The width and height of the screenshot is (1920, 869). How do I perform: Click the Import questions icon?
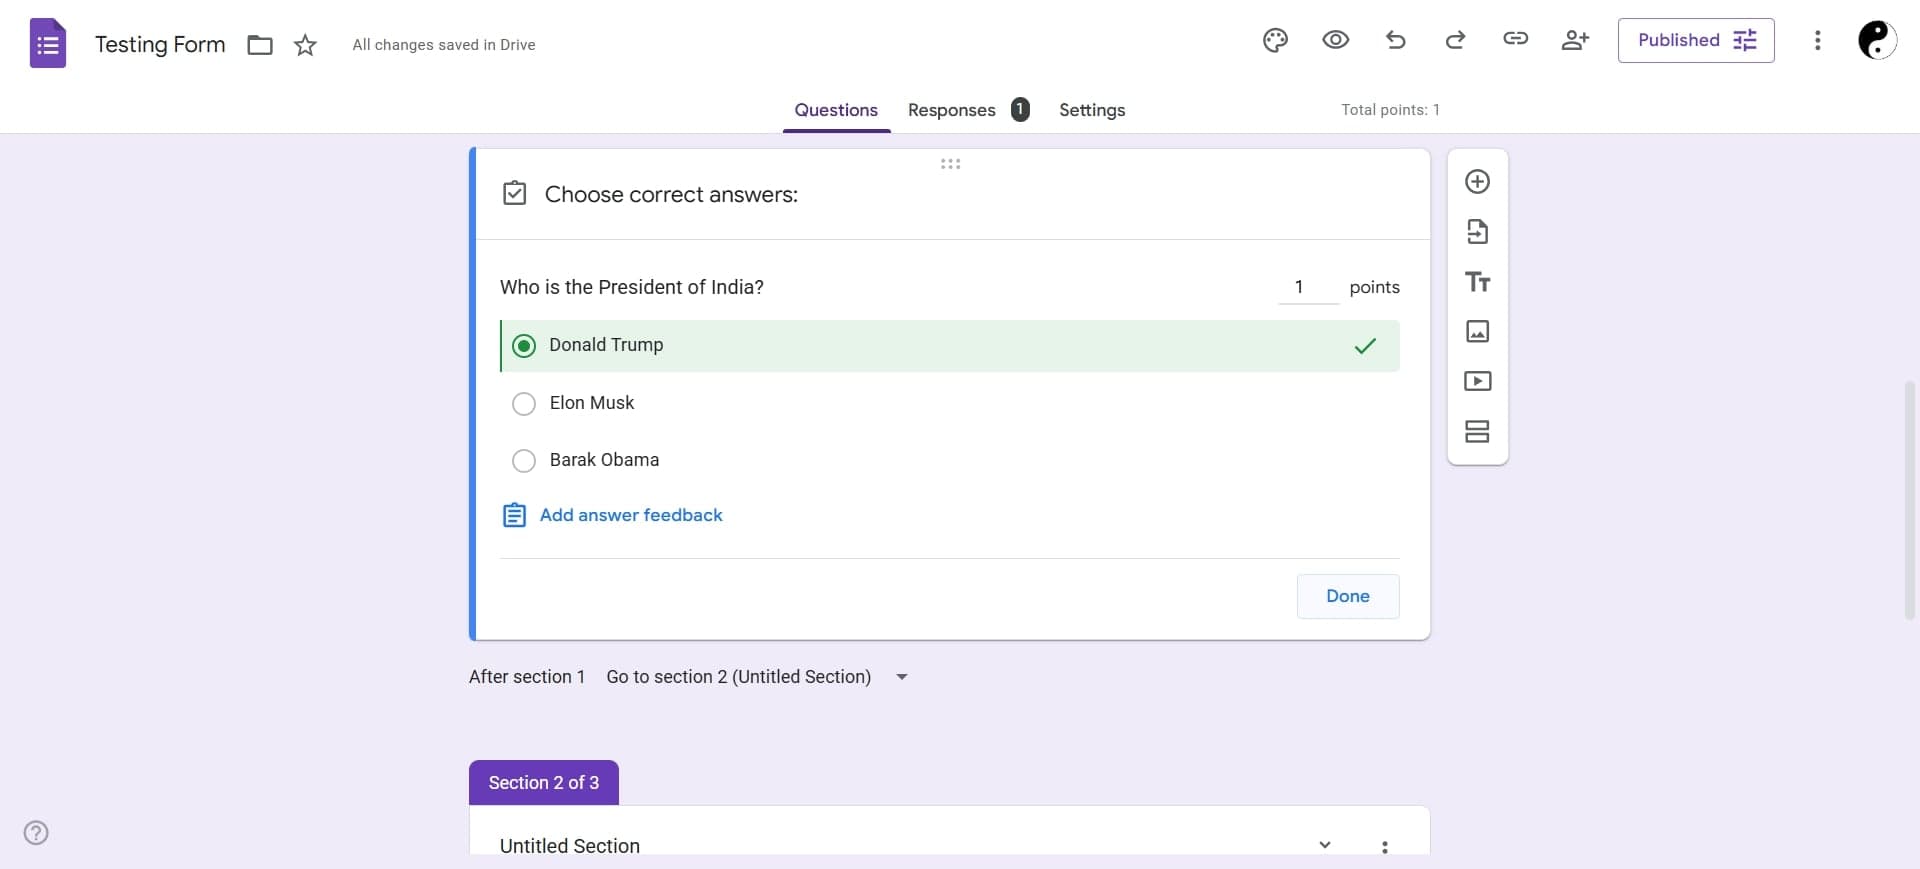1477,232
